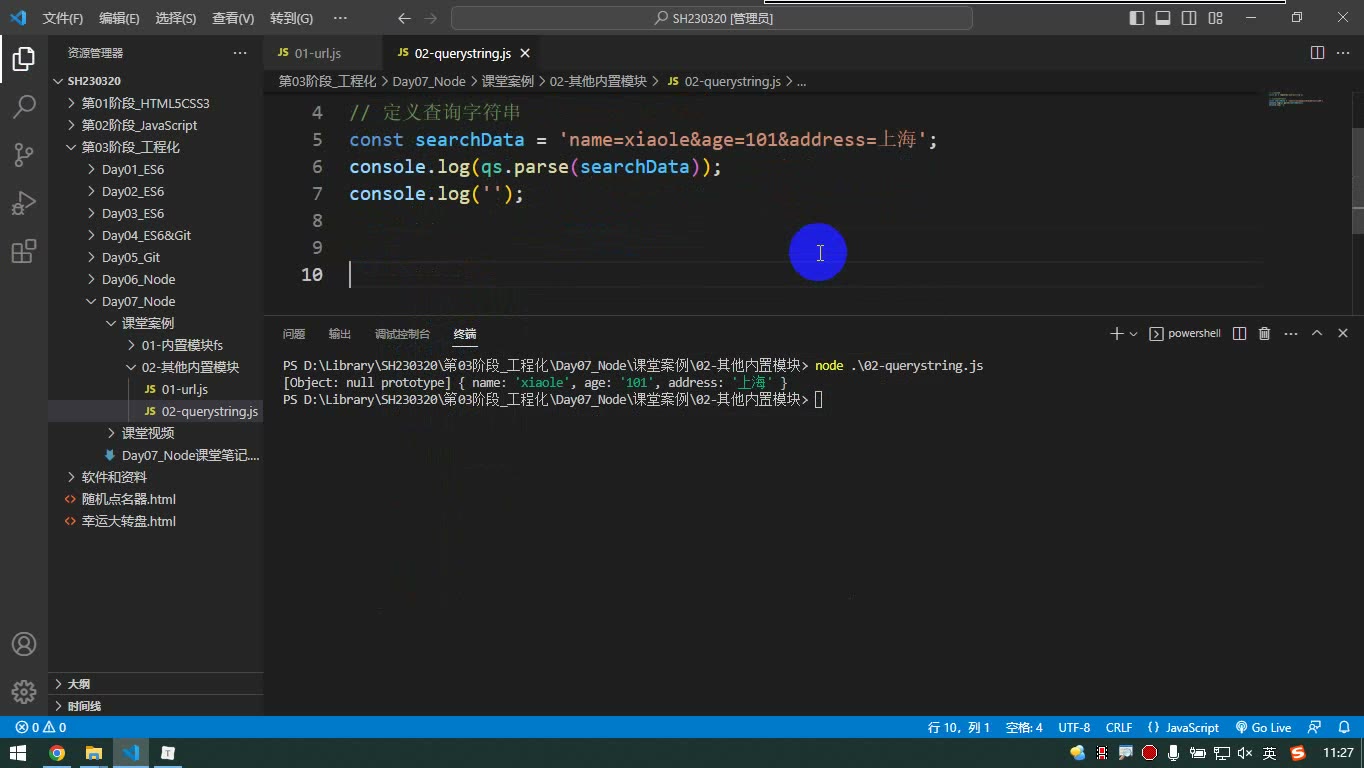The height and width of the screenshot is (768, 1364).
Task: Change end of line CRLF
Action: (1119, 728)
